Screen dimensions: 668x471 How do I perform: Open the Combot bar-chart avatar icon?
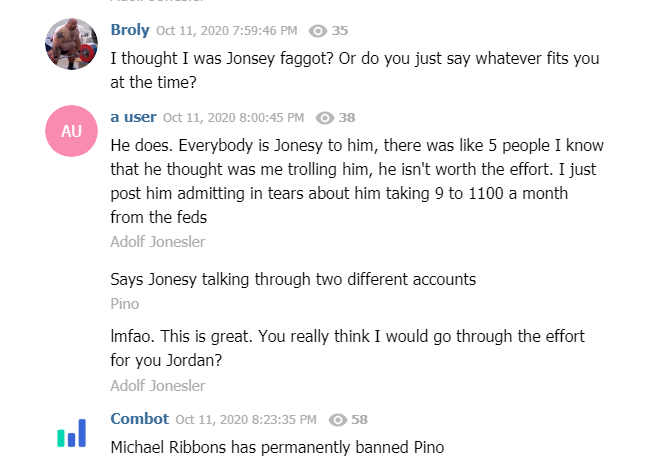coord(72,433)
